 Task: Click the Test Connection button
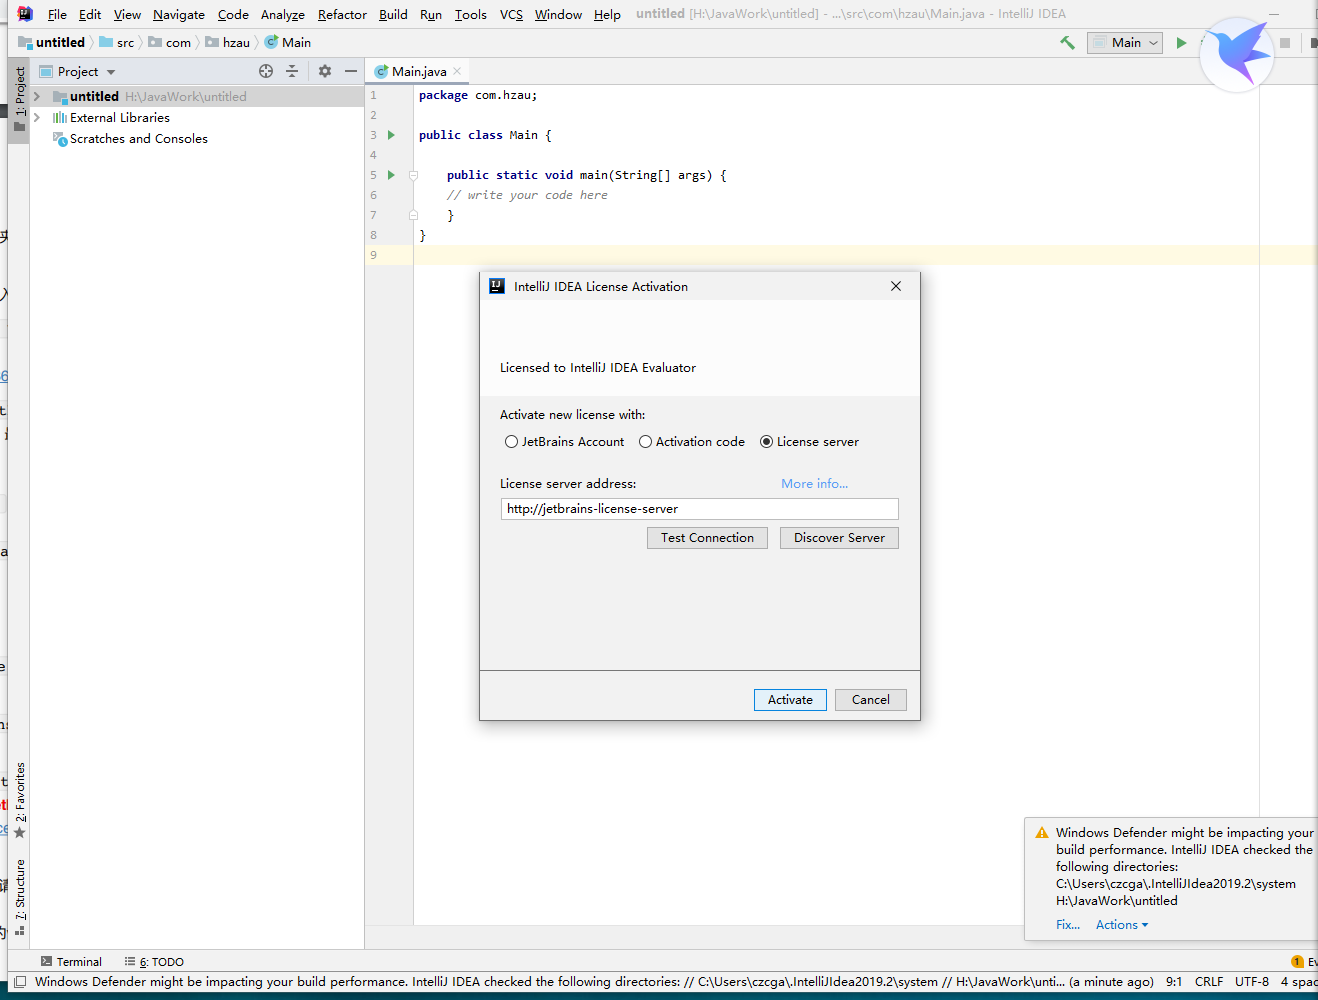click(x=707, y=538)
